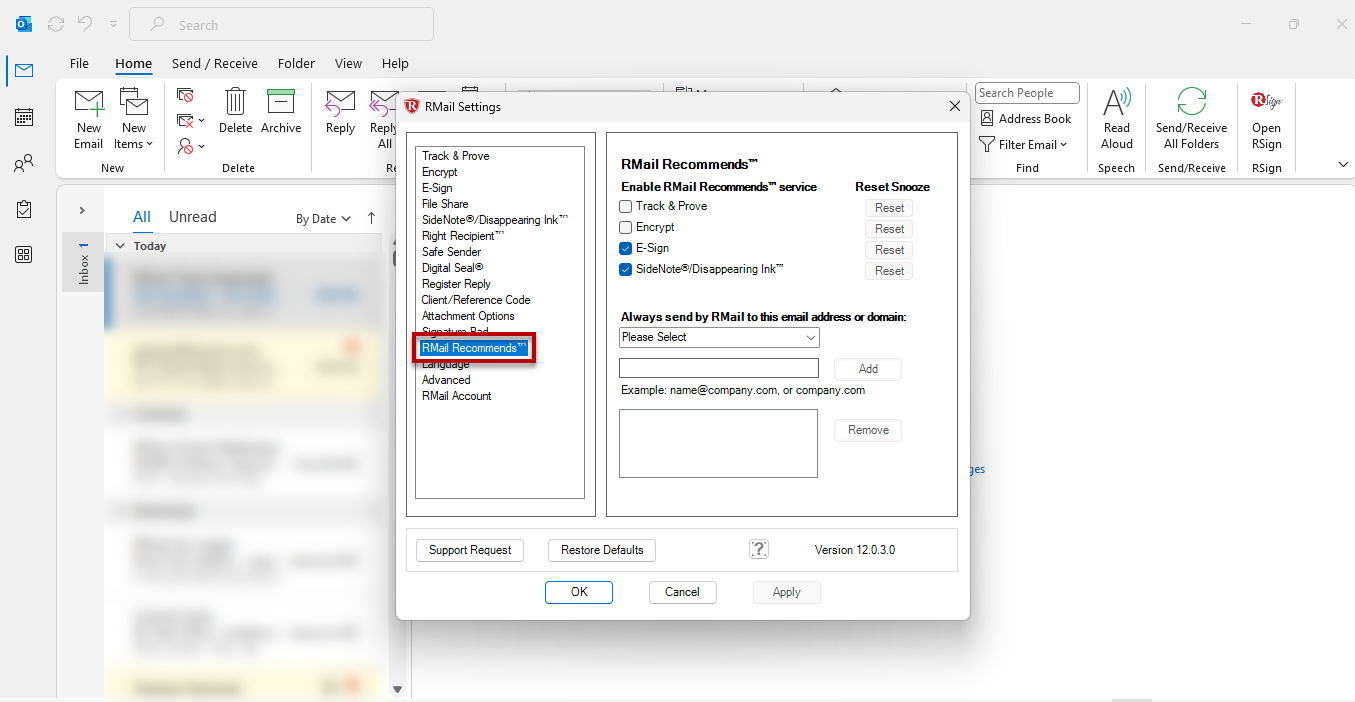Click the Undo icon in title bar
1355x702 pixels.
[86, 24]
